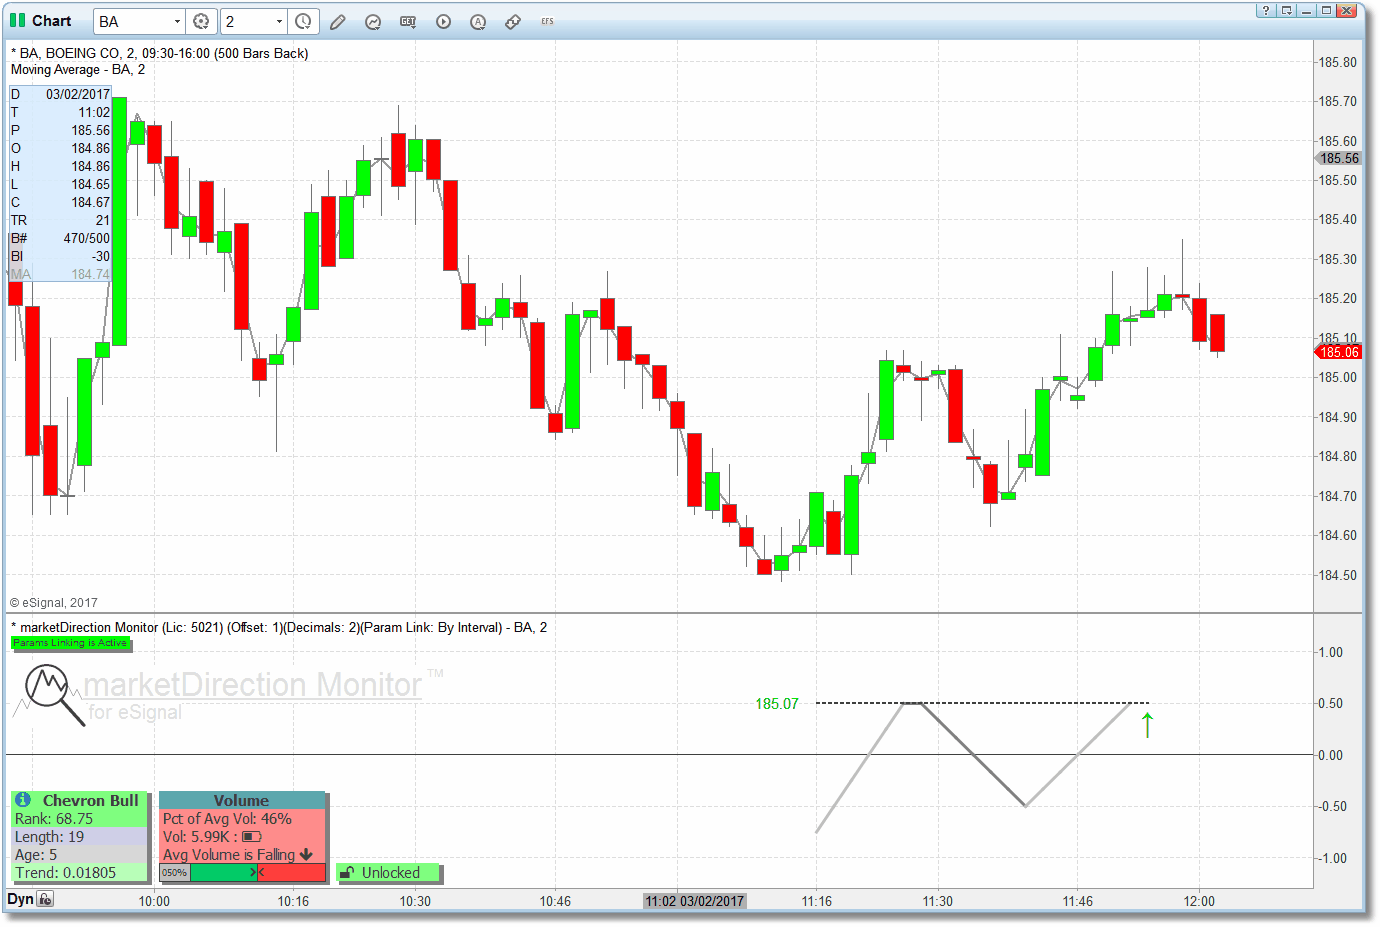Click the 11:02 03/02/2017 time cursor label

(x=695, y=901)
